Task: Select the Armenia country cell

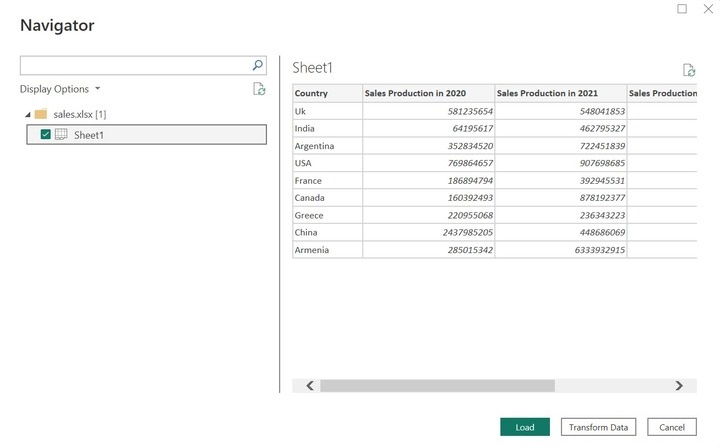Action: point(327,250)
